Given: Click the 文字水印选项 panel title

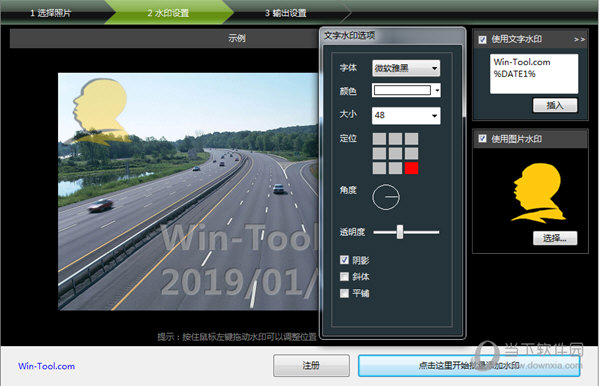Looking at the screenshot, I should [349, 36].
